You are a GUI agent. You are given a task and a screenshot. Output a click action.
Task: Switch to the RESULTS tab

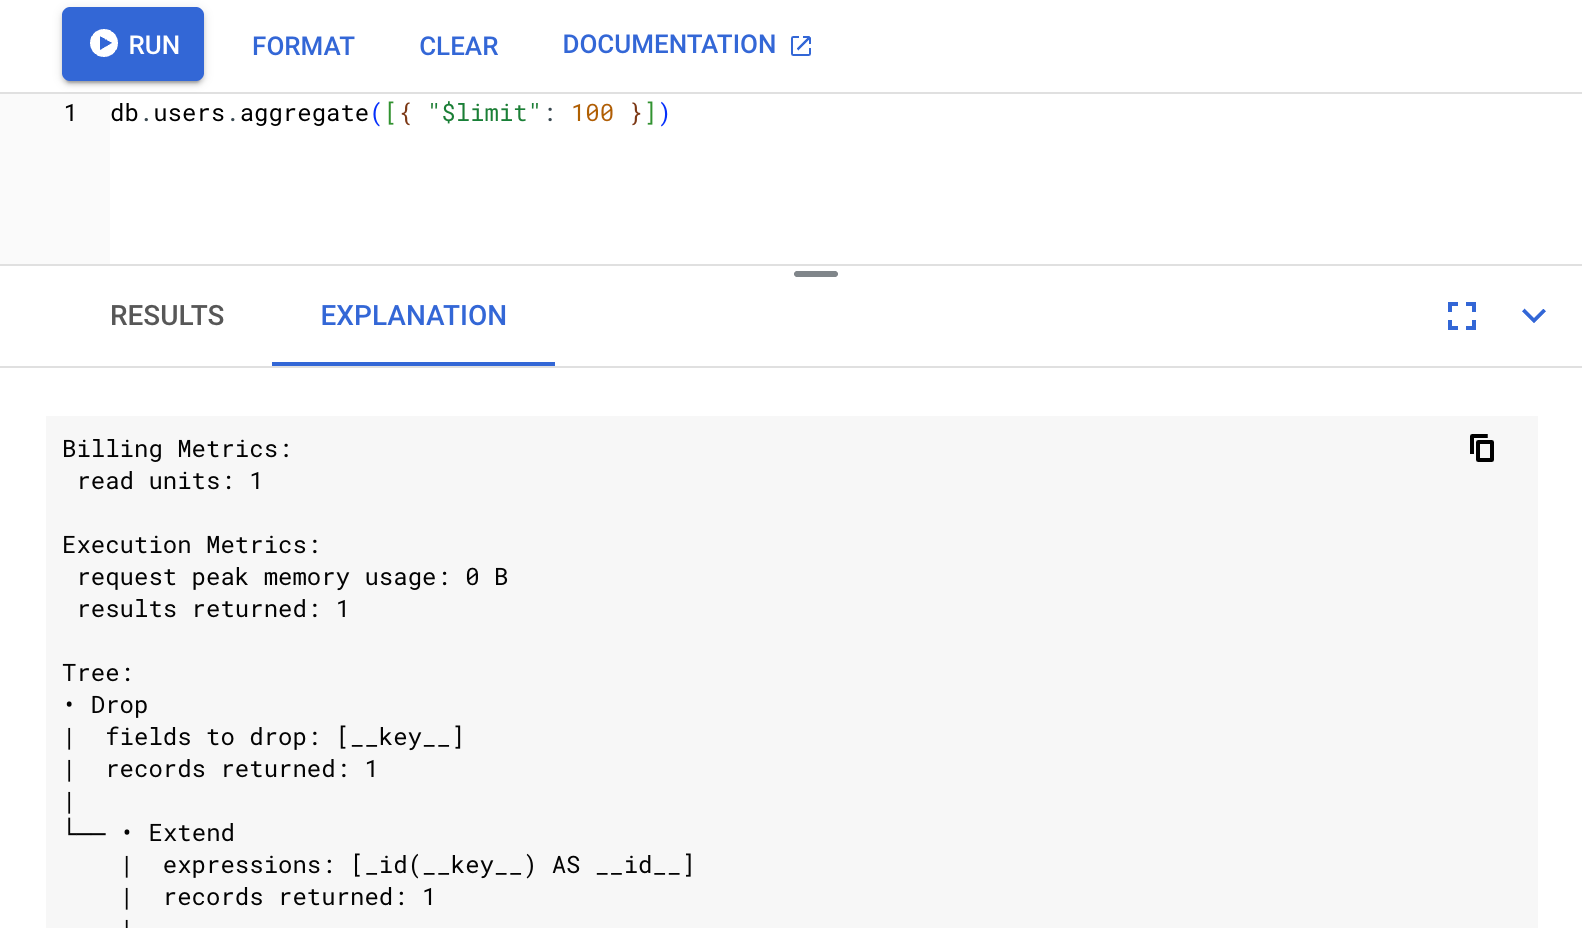coord(167,316)
